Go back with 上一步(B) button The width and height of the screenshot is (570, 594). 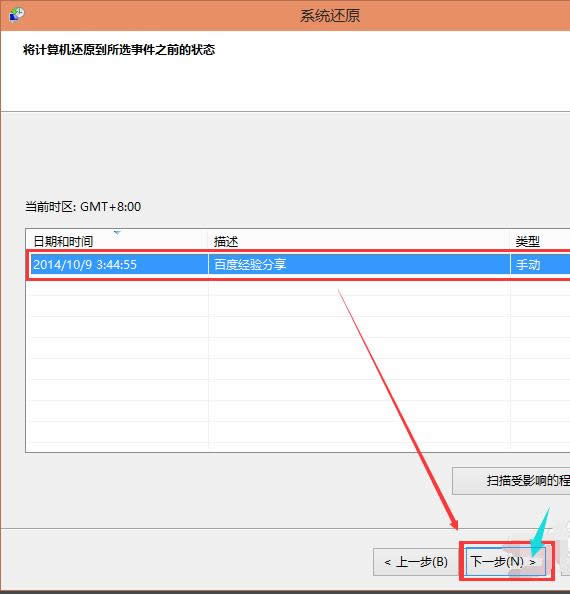(416, 562)
